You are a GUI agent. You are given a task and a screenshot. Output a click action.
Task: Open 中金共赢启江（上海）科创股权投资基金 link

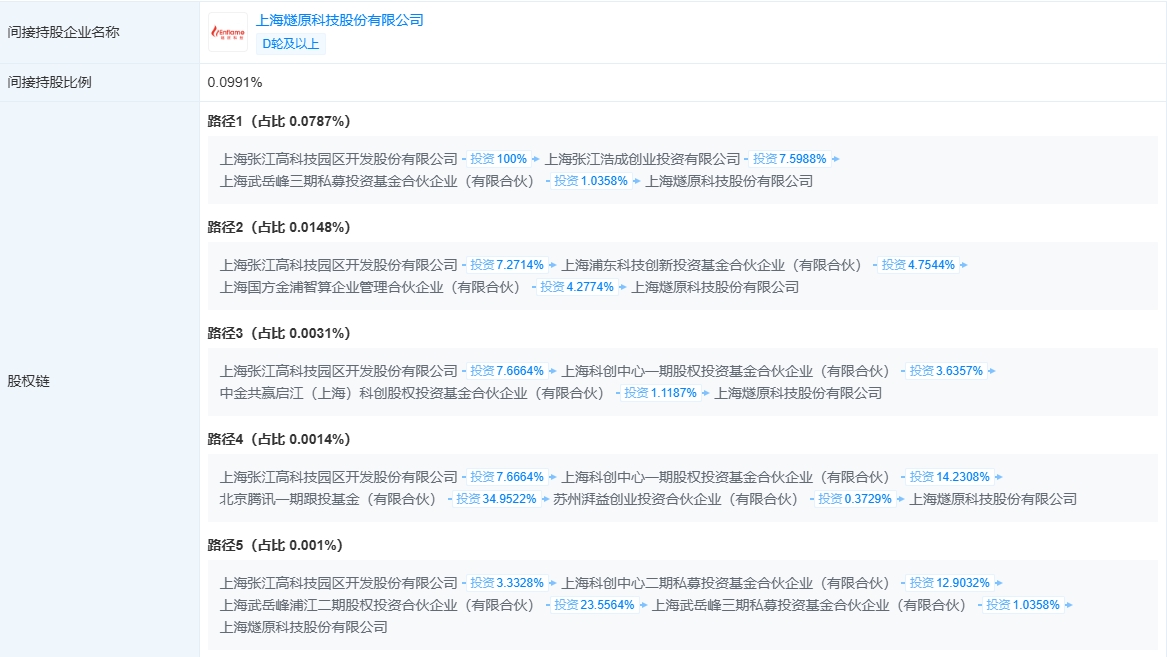[x=412, y=394]
